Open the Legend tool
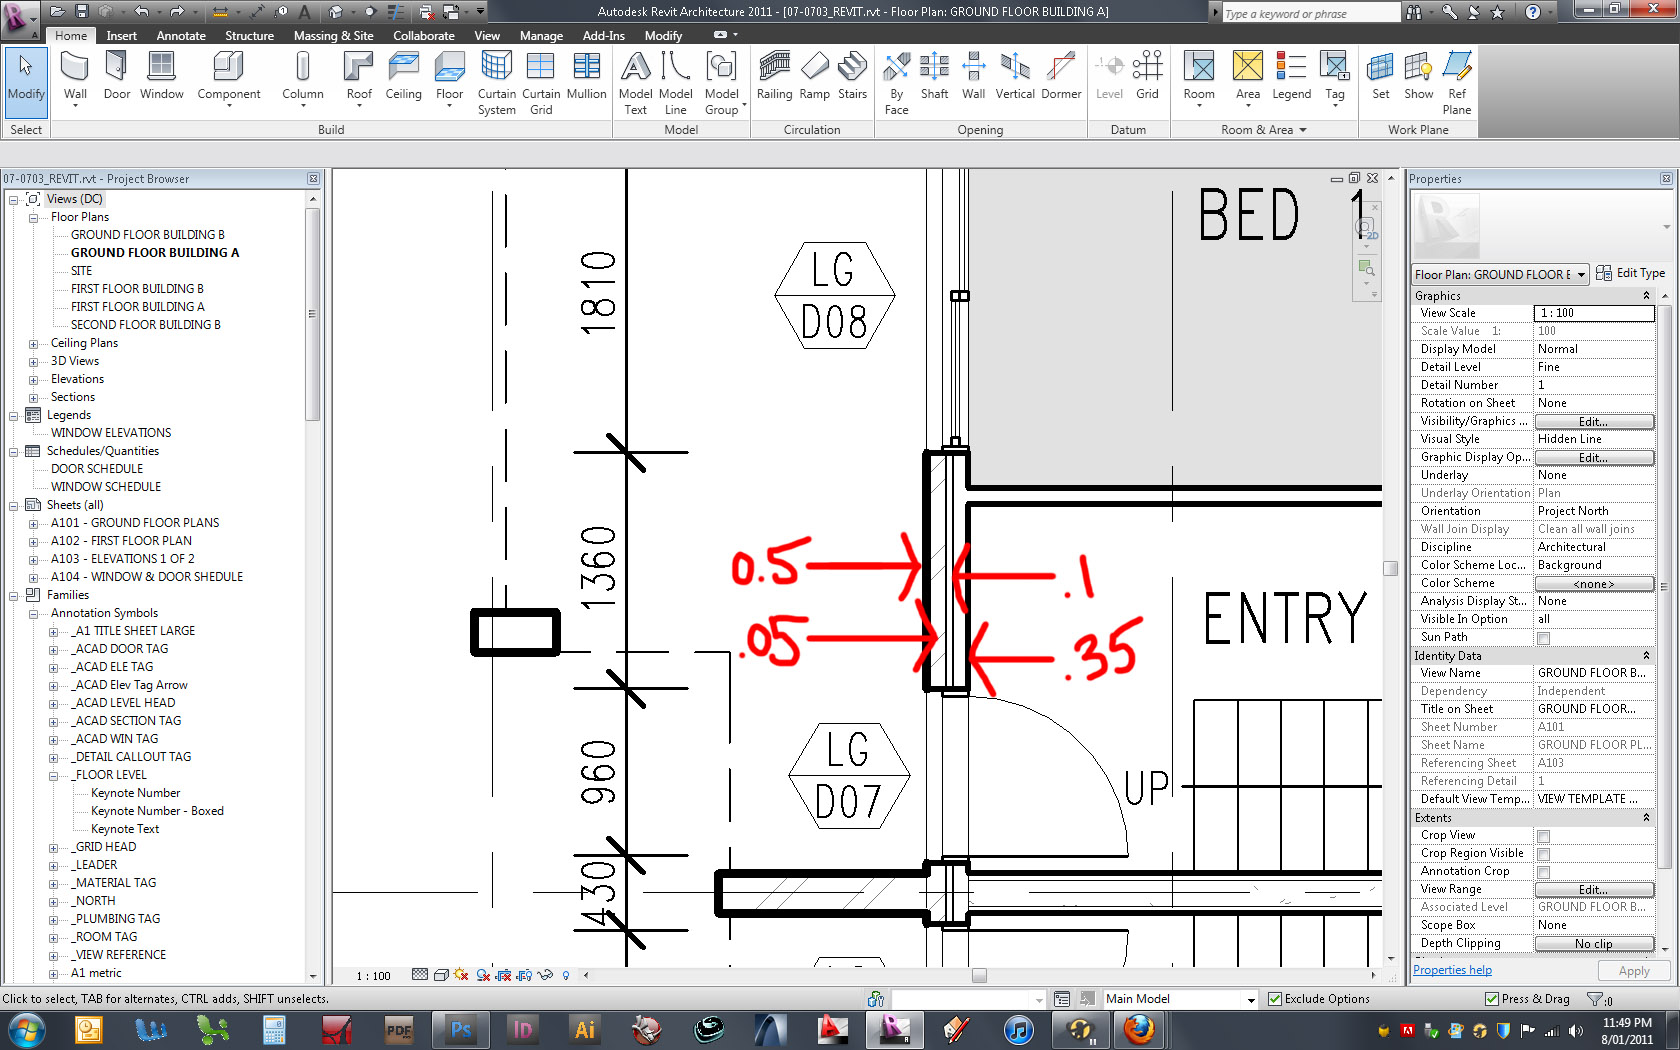 [1291, 78]
